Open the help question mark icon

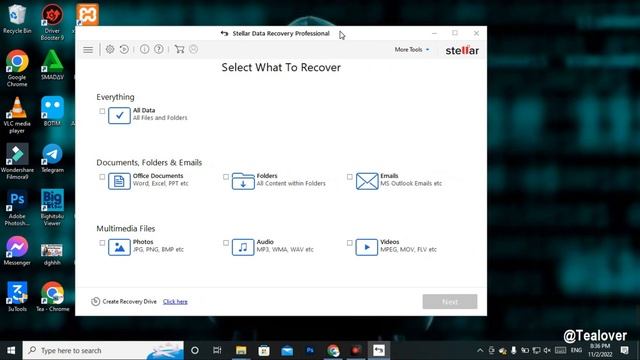click(159, 49)
